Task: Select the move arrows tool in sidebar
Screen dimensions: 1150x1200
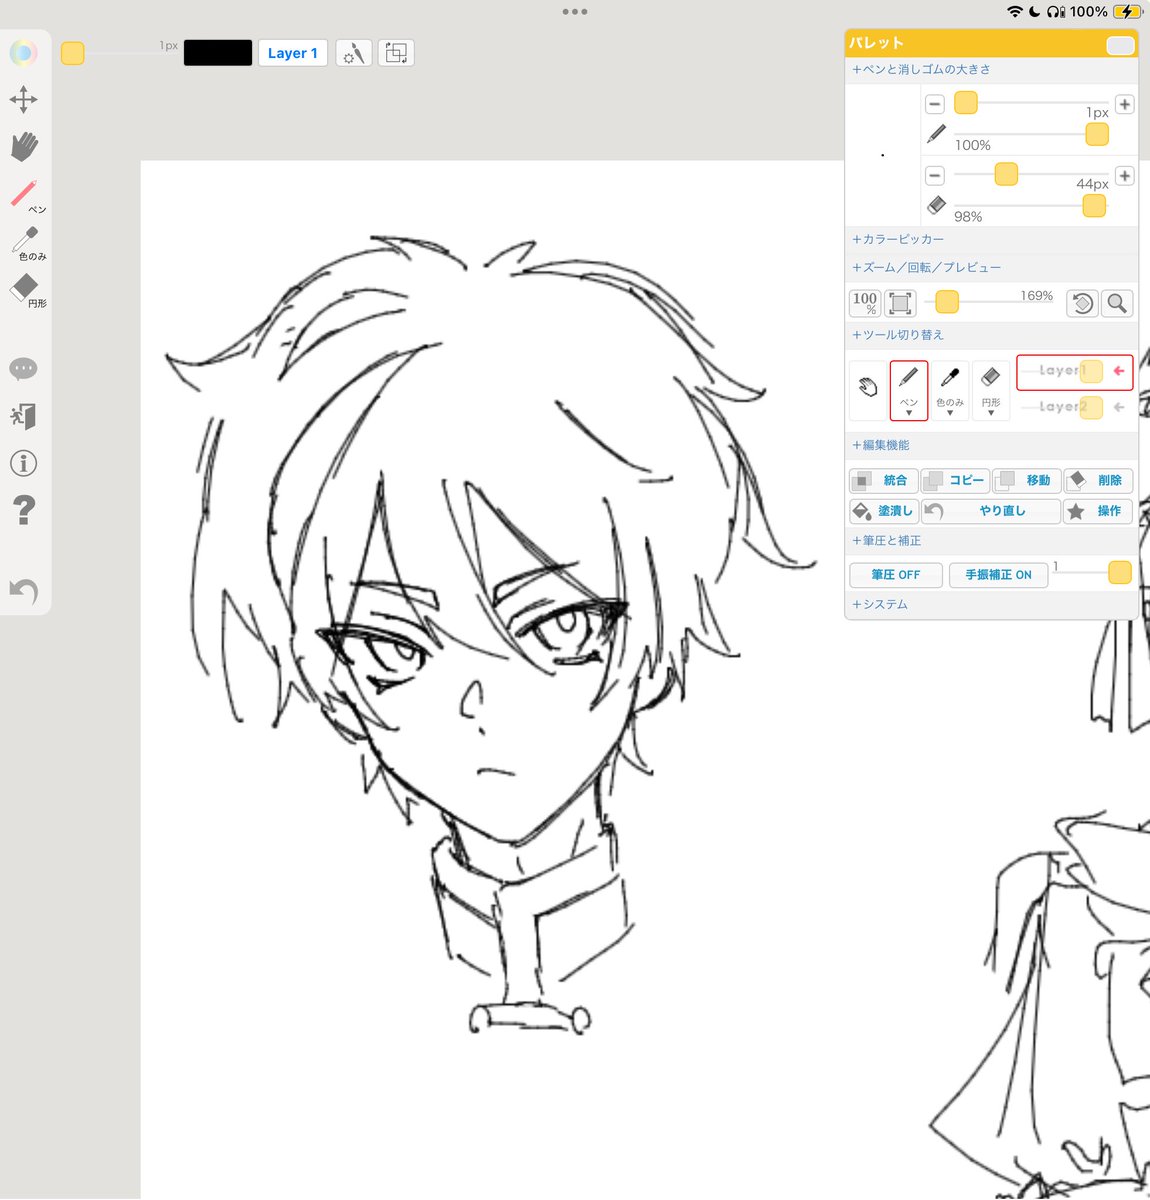Action: (x=23, y=99)
